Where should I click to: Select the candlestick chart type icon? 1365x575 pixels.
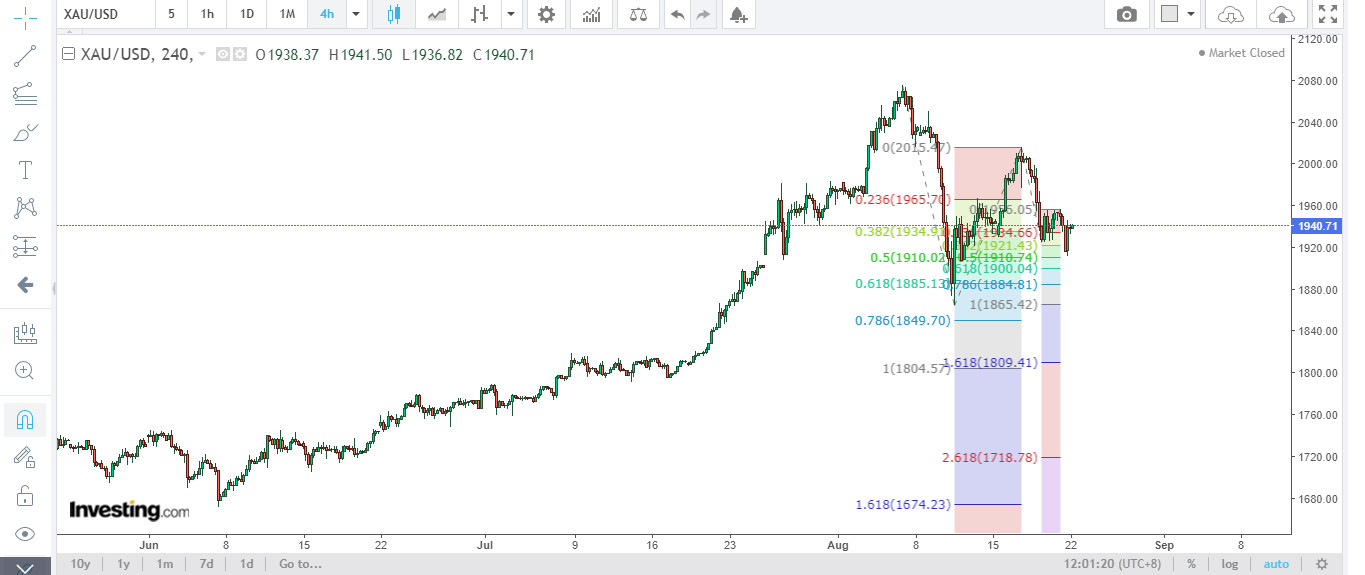[392, 14]
